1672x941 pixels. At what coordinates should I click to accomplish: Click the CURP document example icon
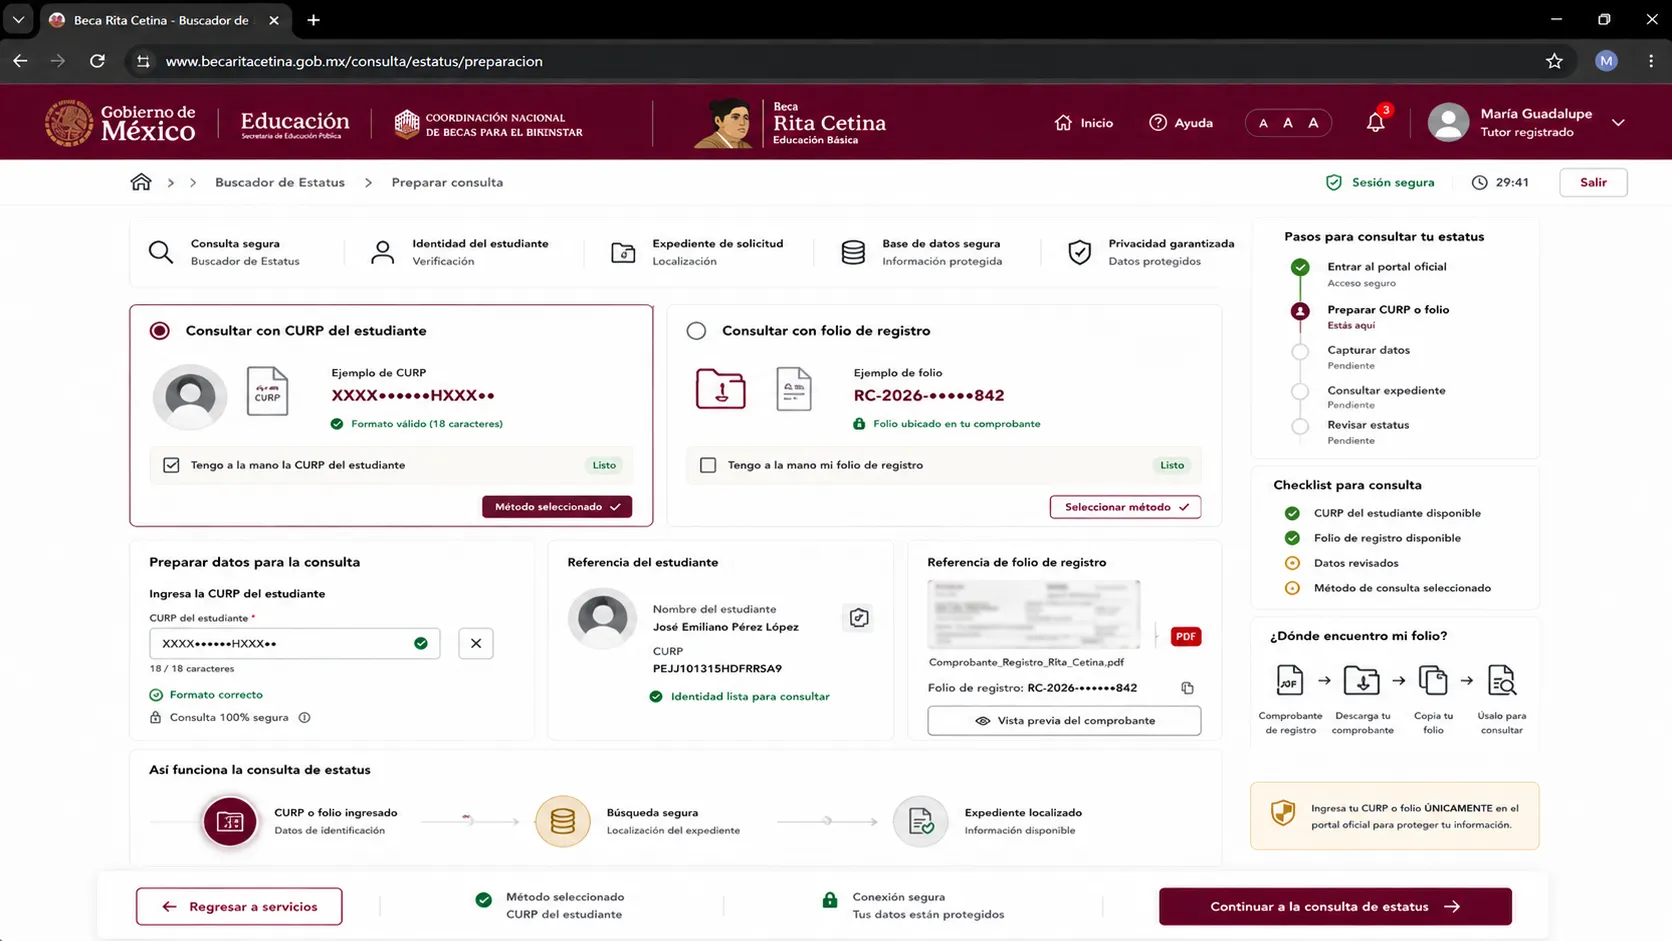(x=267, y=391)
